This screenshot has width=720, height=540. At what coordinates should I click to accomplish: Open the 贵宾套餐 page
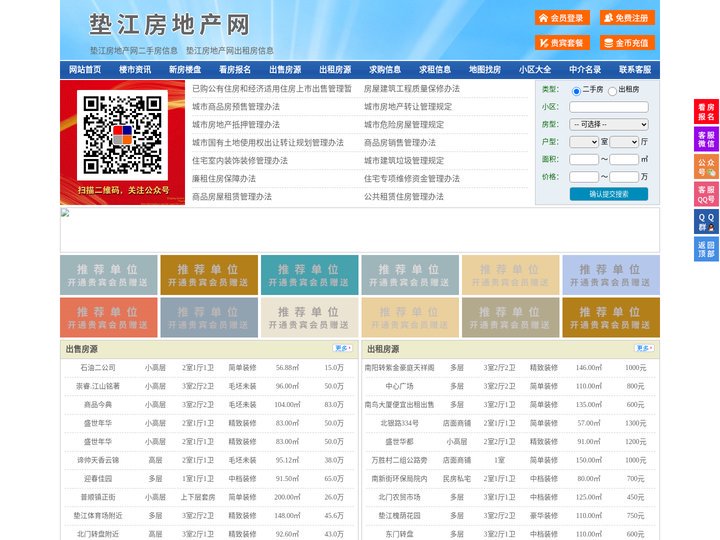pyautogui.click(x=562, y=43)
